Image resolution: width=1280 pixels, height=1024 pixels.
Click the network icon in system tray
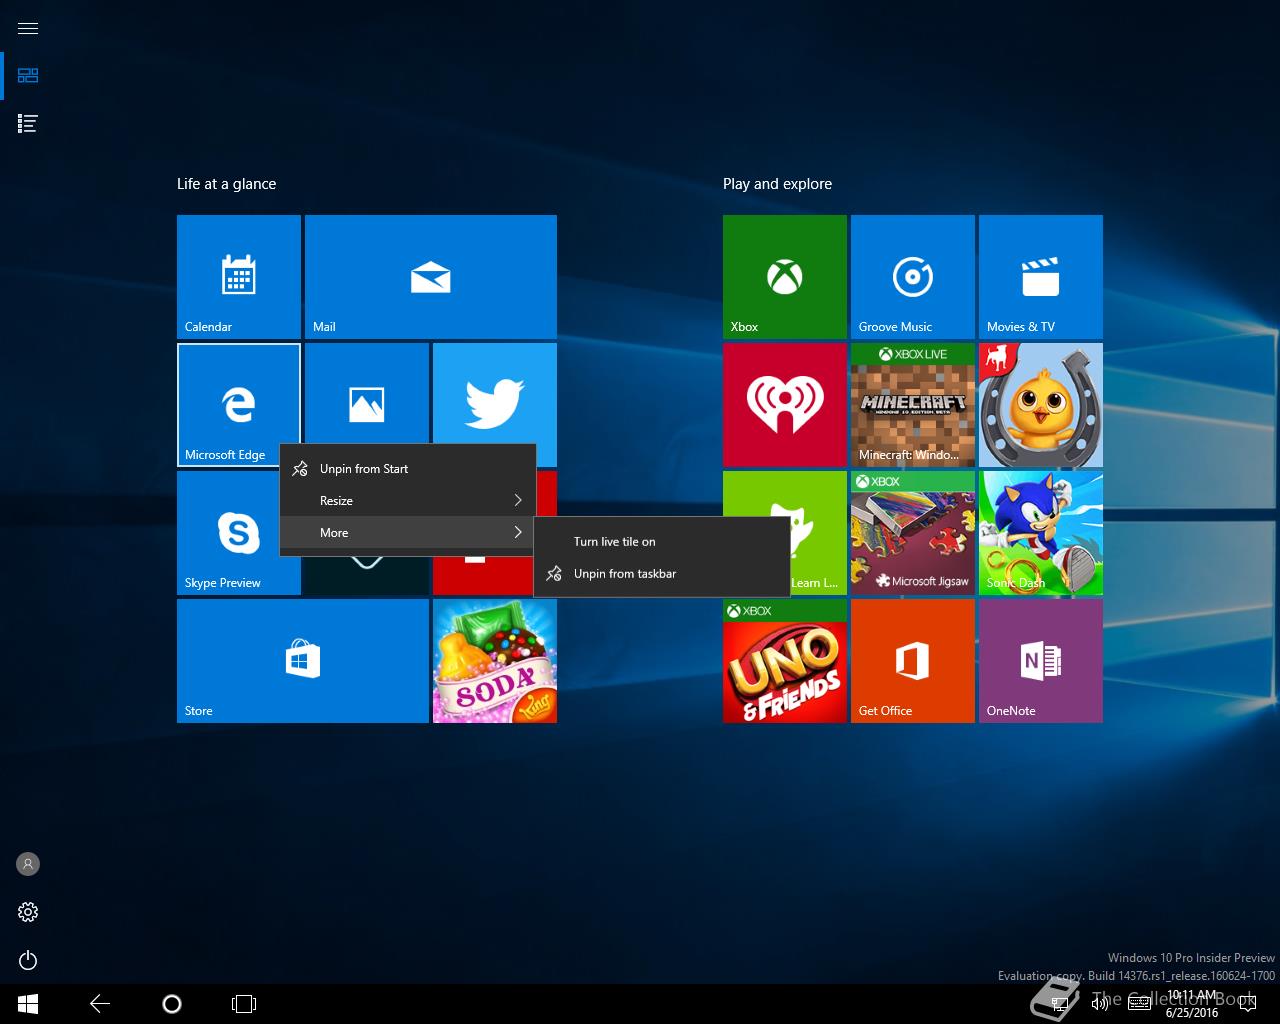[1058, 1003]
